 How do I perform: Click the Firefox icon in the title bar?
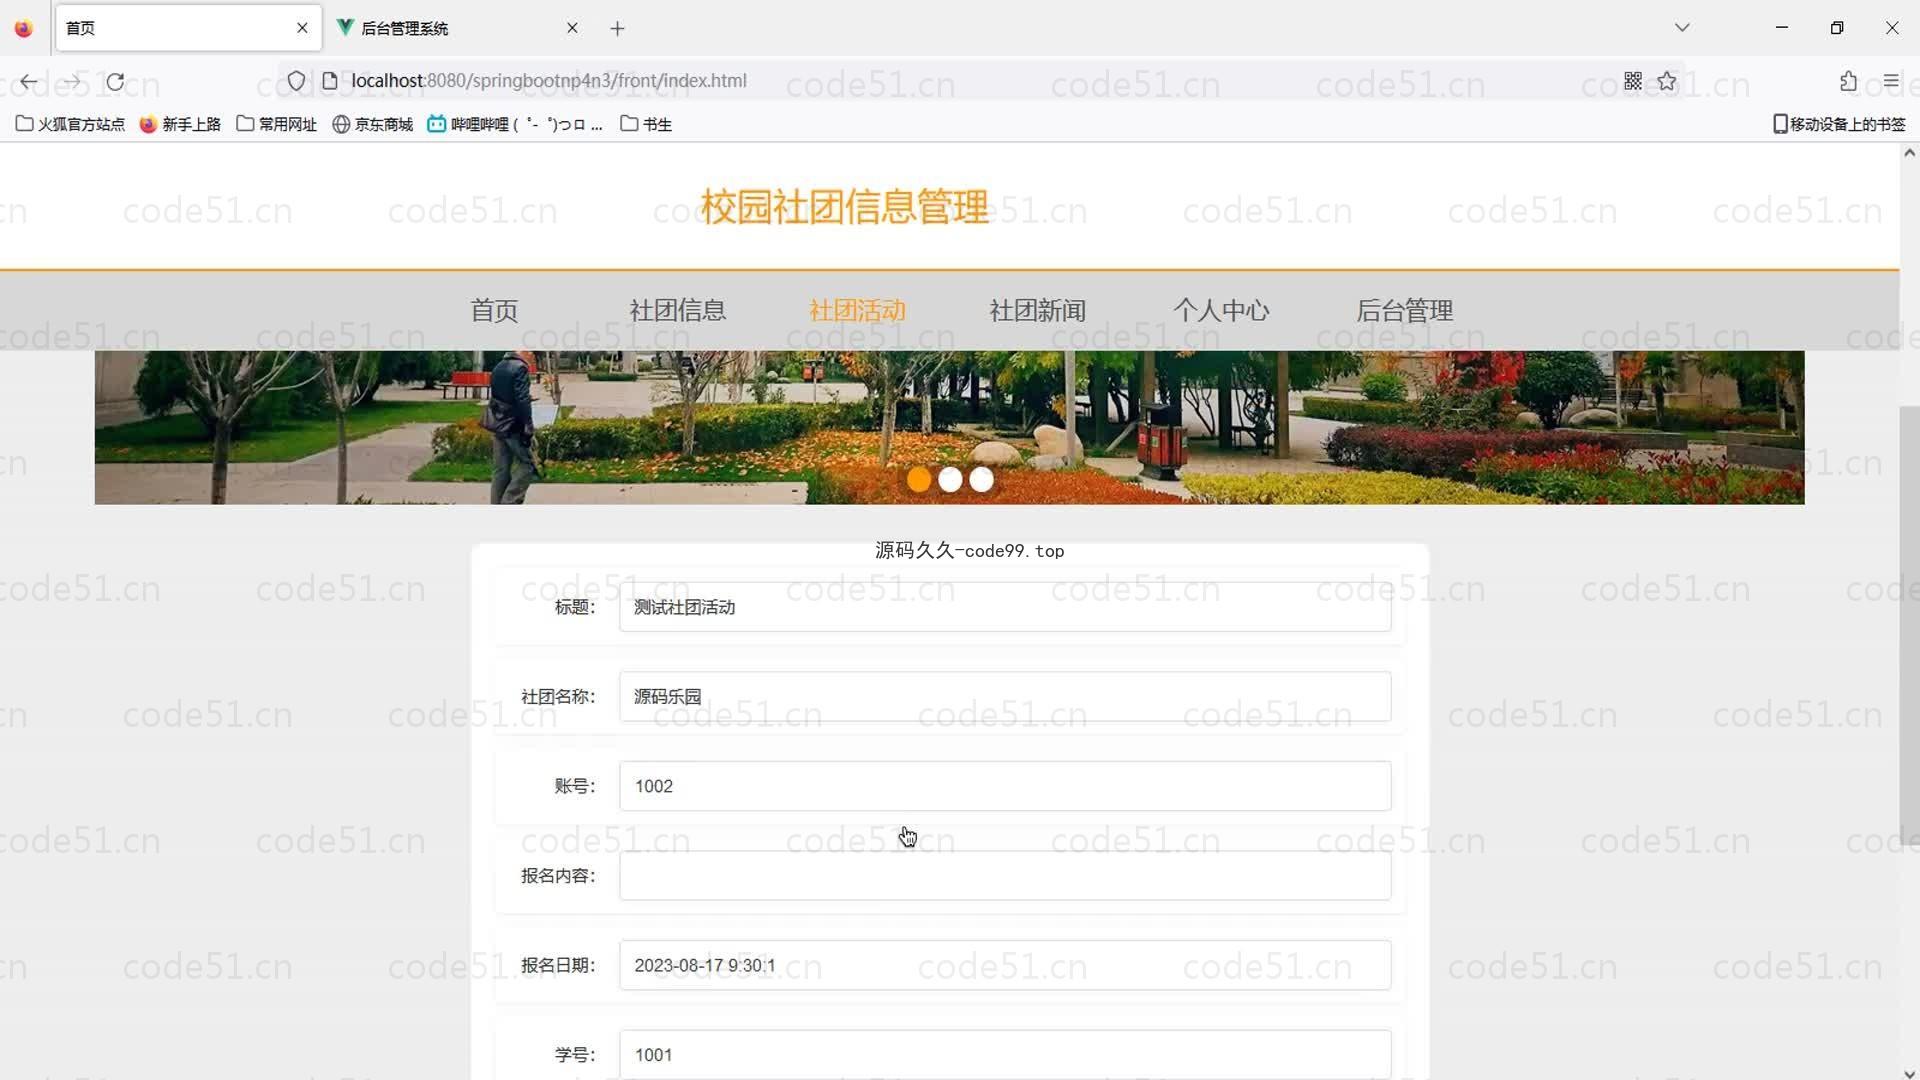pyautogui.click(x=24, y=28)
